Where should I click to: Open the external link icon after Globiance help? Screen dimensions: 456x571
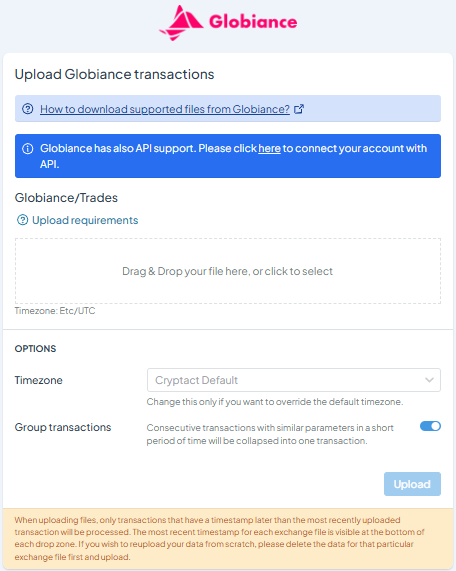(x=299, y=109)
